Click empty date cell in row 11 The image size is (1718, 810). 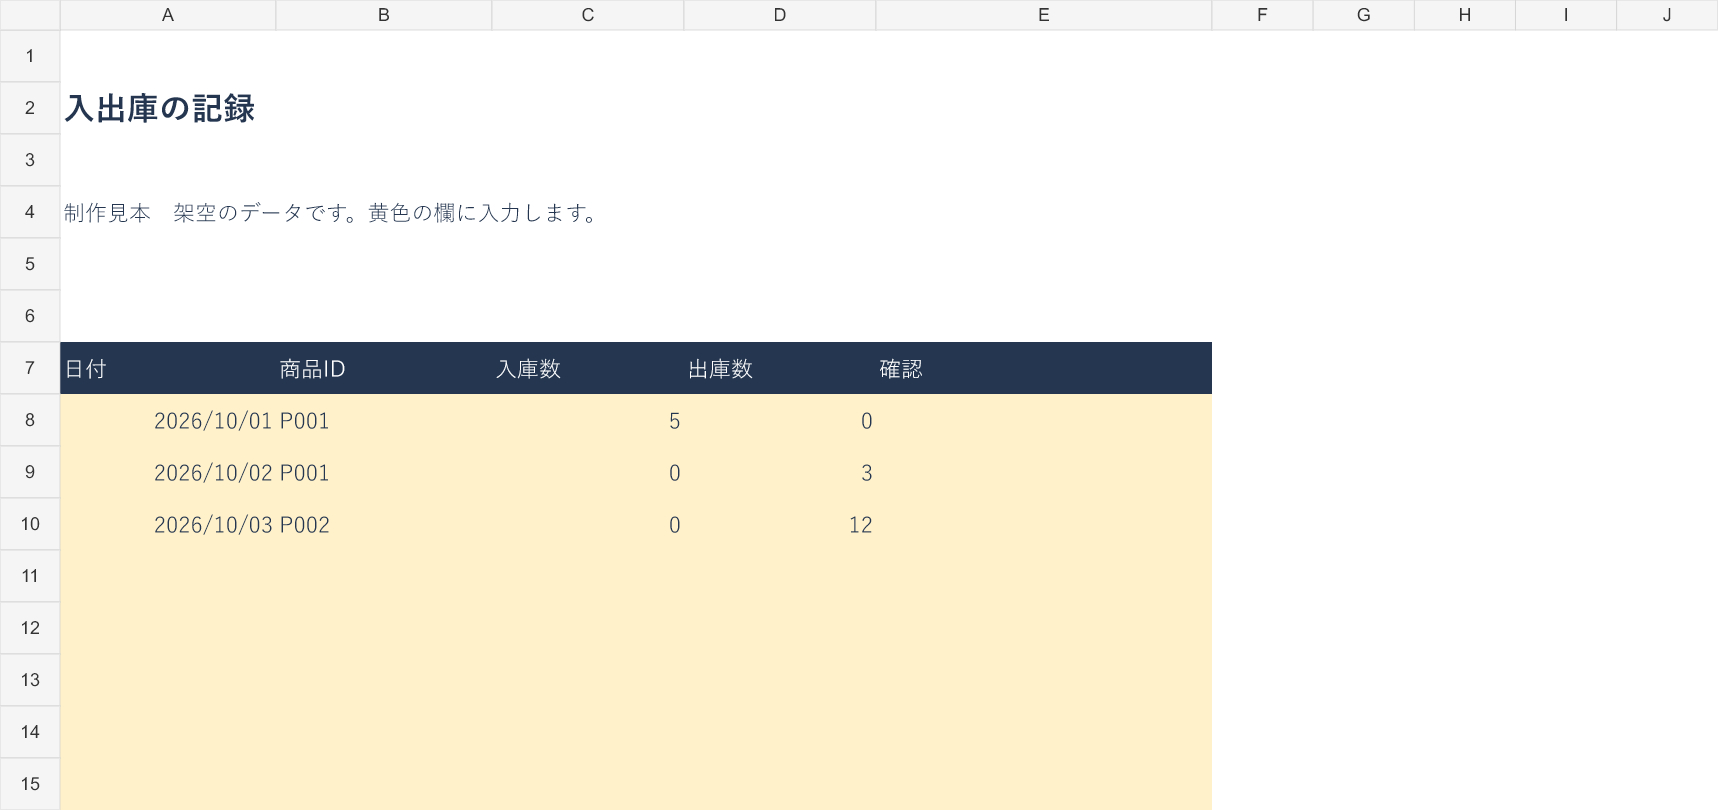(x=168, y=576)
